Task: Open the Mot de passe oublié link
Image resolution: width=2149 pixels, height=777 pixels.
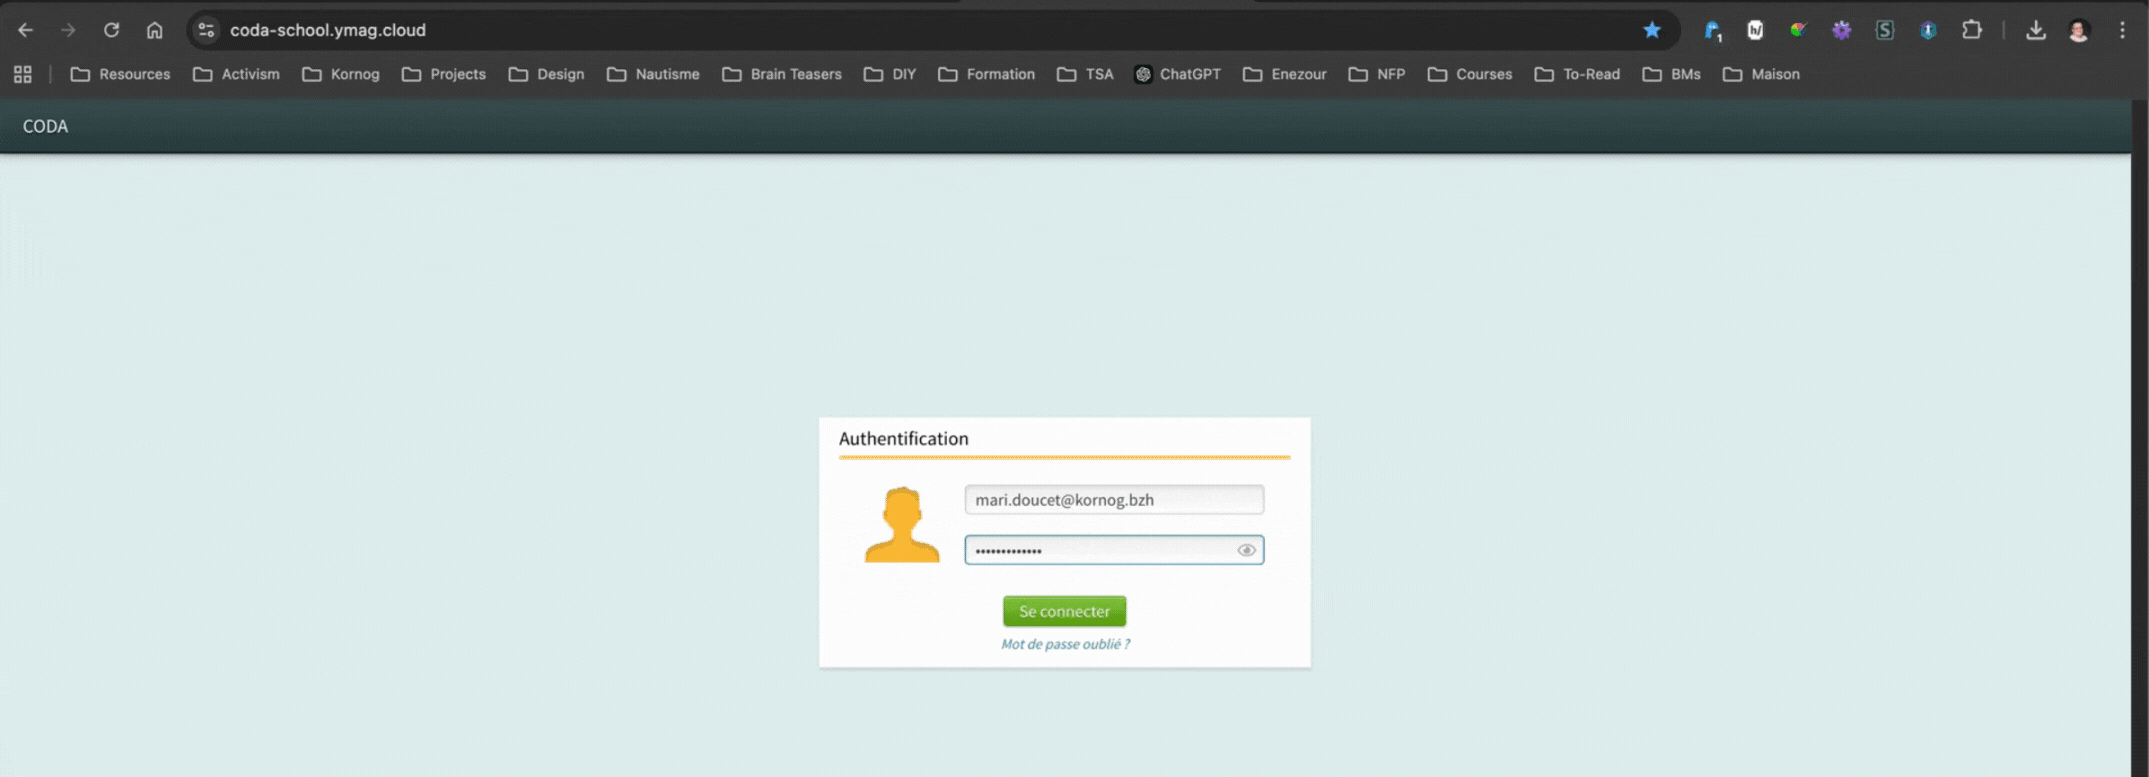Action: (x=1065, y=644)
